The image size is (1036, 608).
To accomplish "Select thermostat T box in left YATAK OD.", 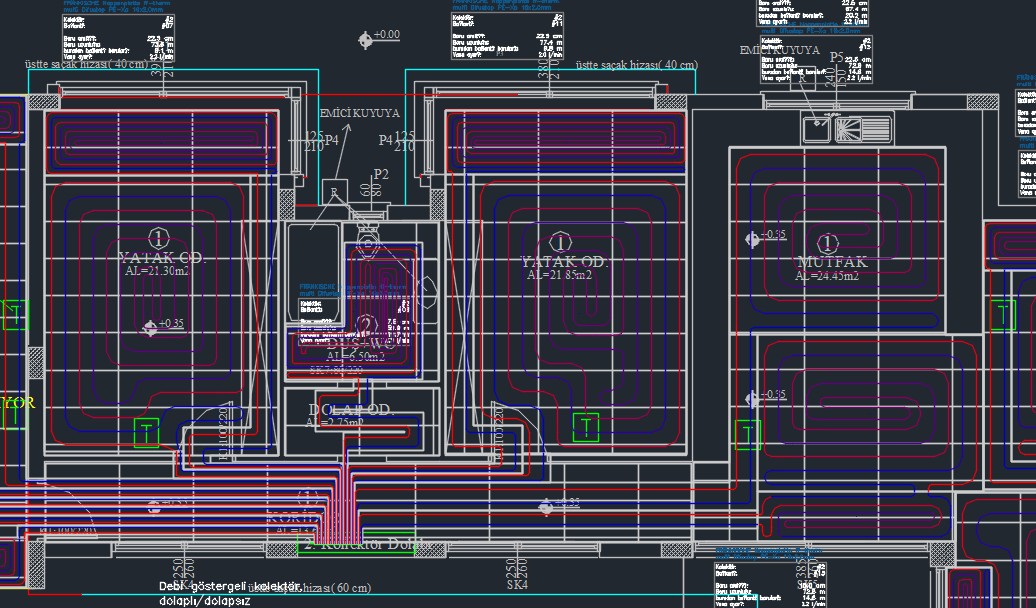I will tap(147, 432).
